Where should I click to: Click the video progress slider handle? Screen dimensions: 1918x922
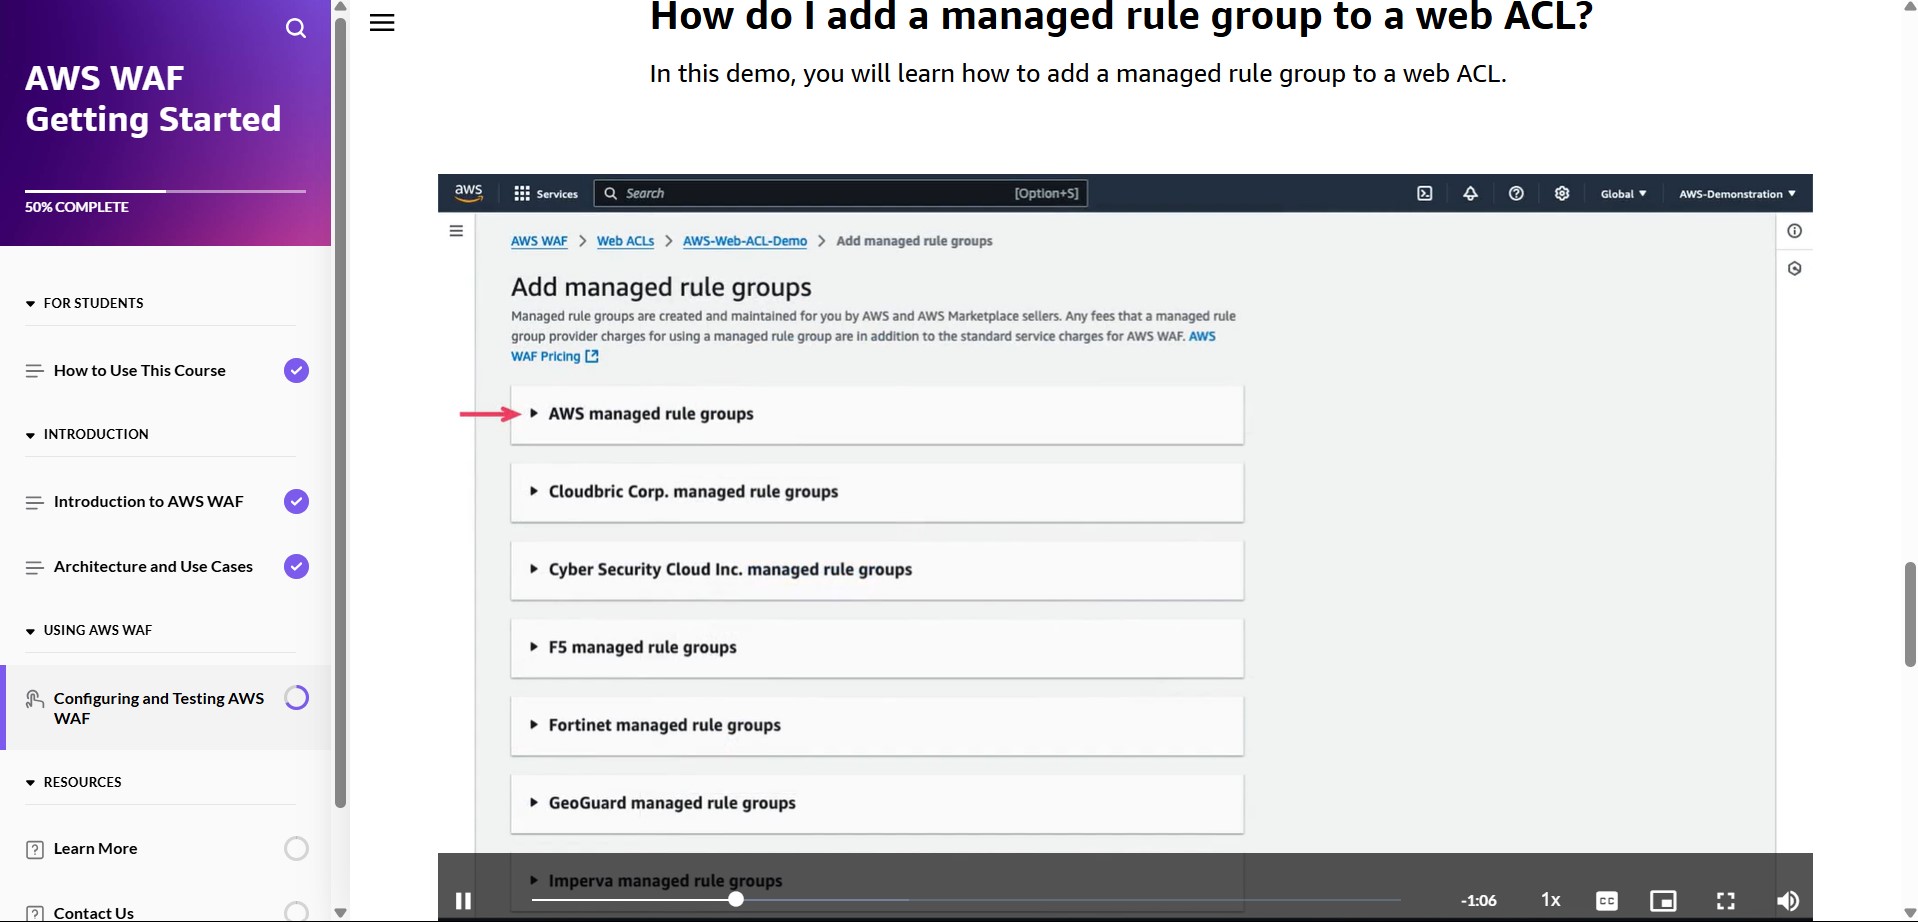click(736, 899)
